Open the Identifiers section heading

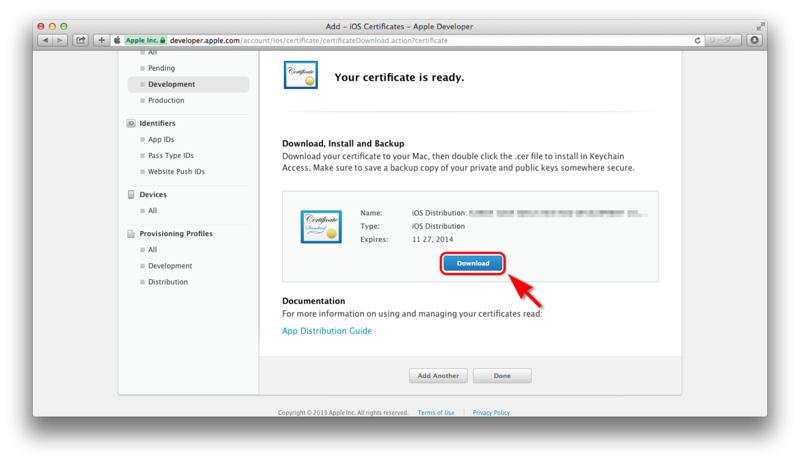click(x=157, y=123)
